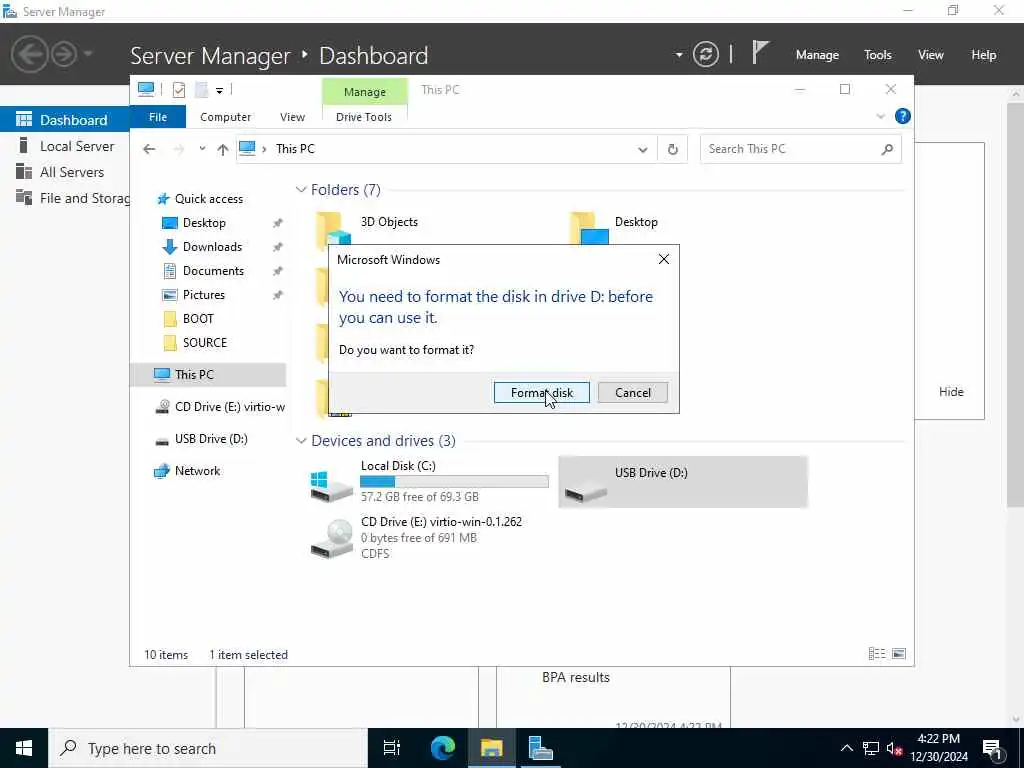The image size is (1024, 768).
Task: Select All Servers in Server Manager
Action: pyautogui.click(x=65, y=172)
